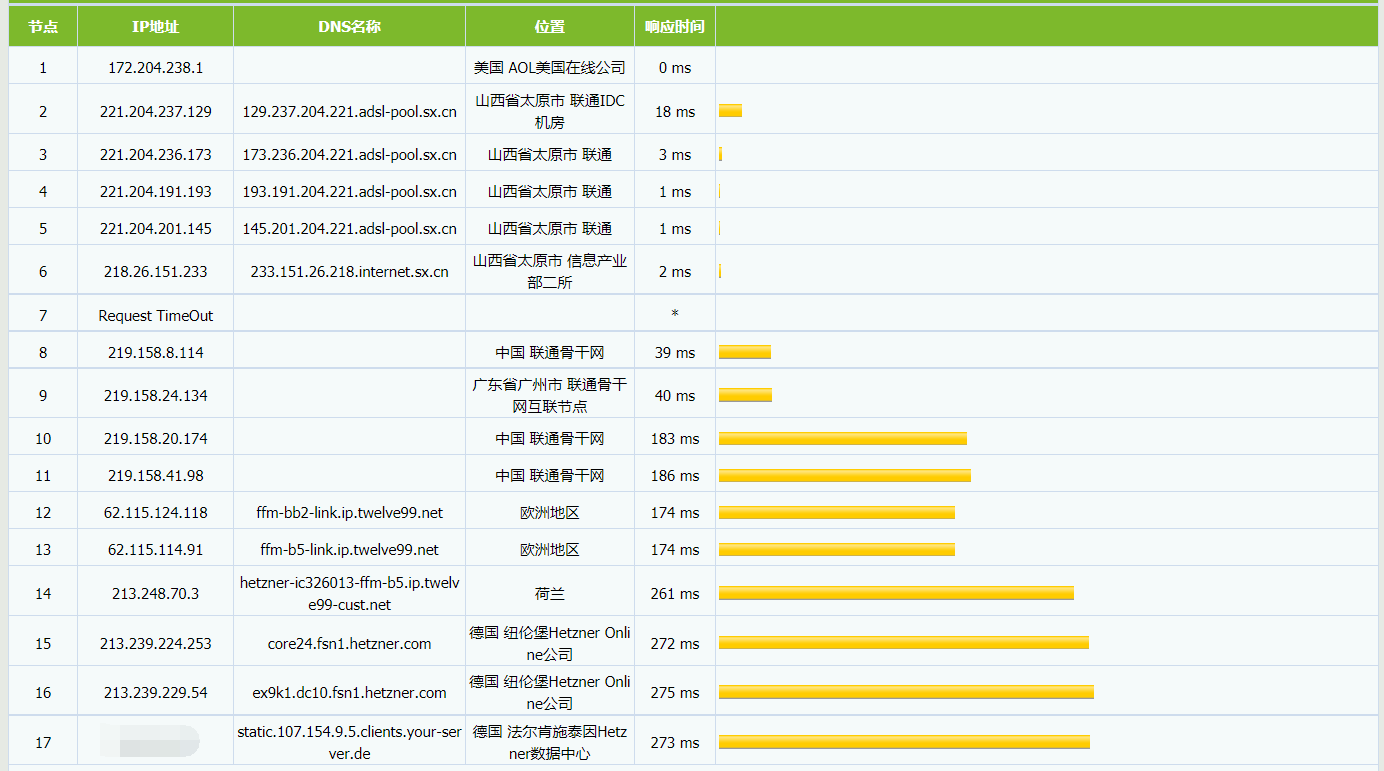Select IP address 221.204.236.173

pos(156,155)
